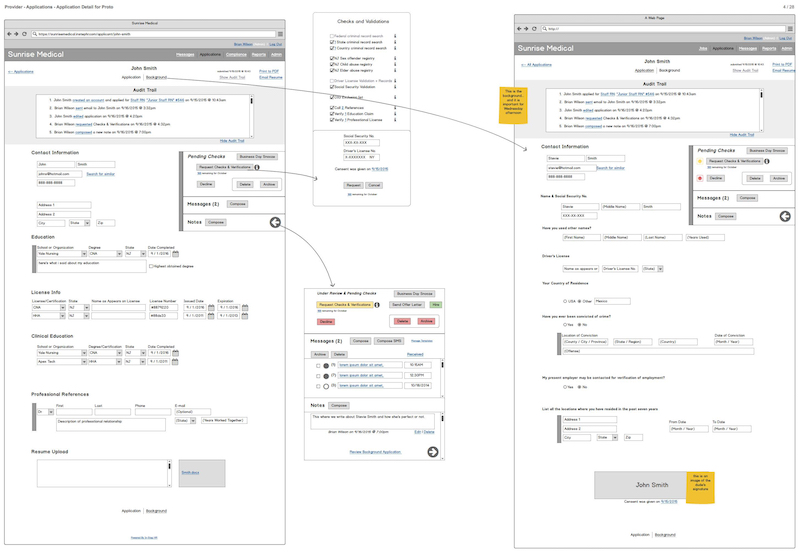Click Resume Upload text area scrollbar

(x=169, y=474)
